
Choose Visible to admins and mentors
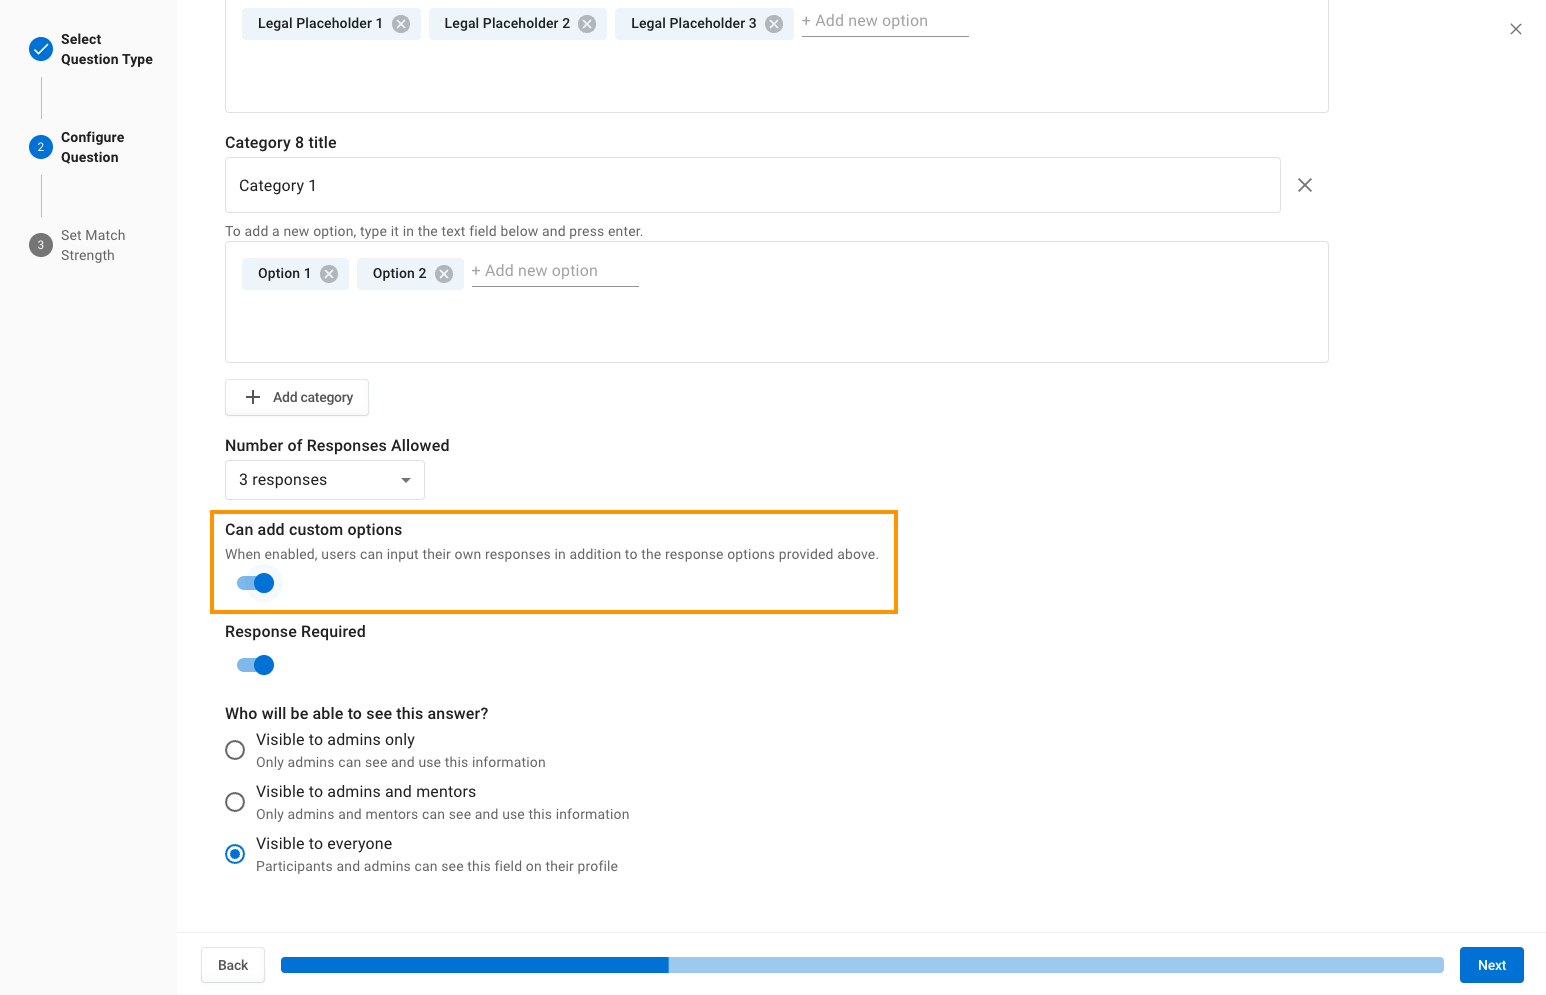point(235,802)
